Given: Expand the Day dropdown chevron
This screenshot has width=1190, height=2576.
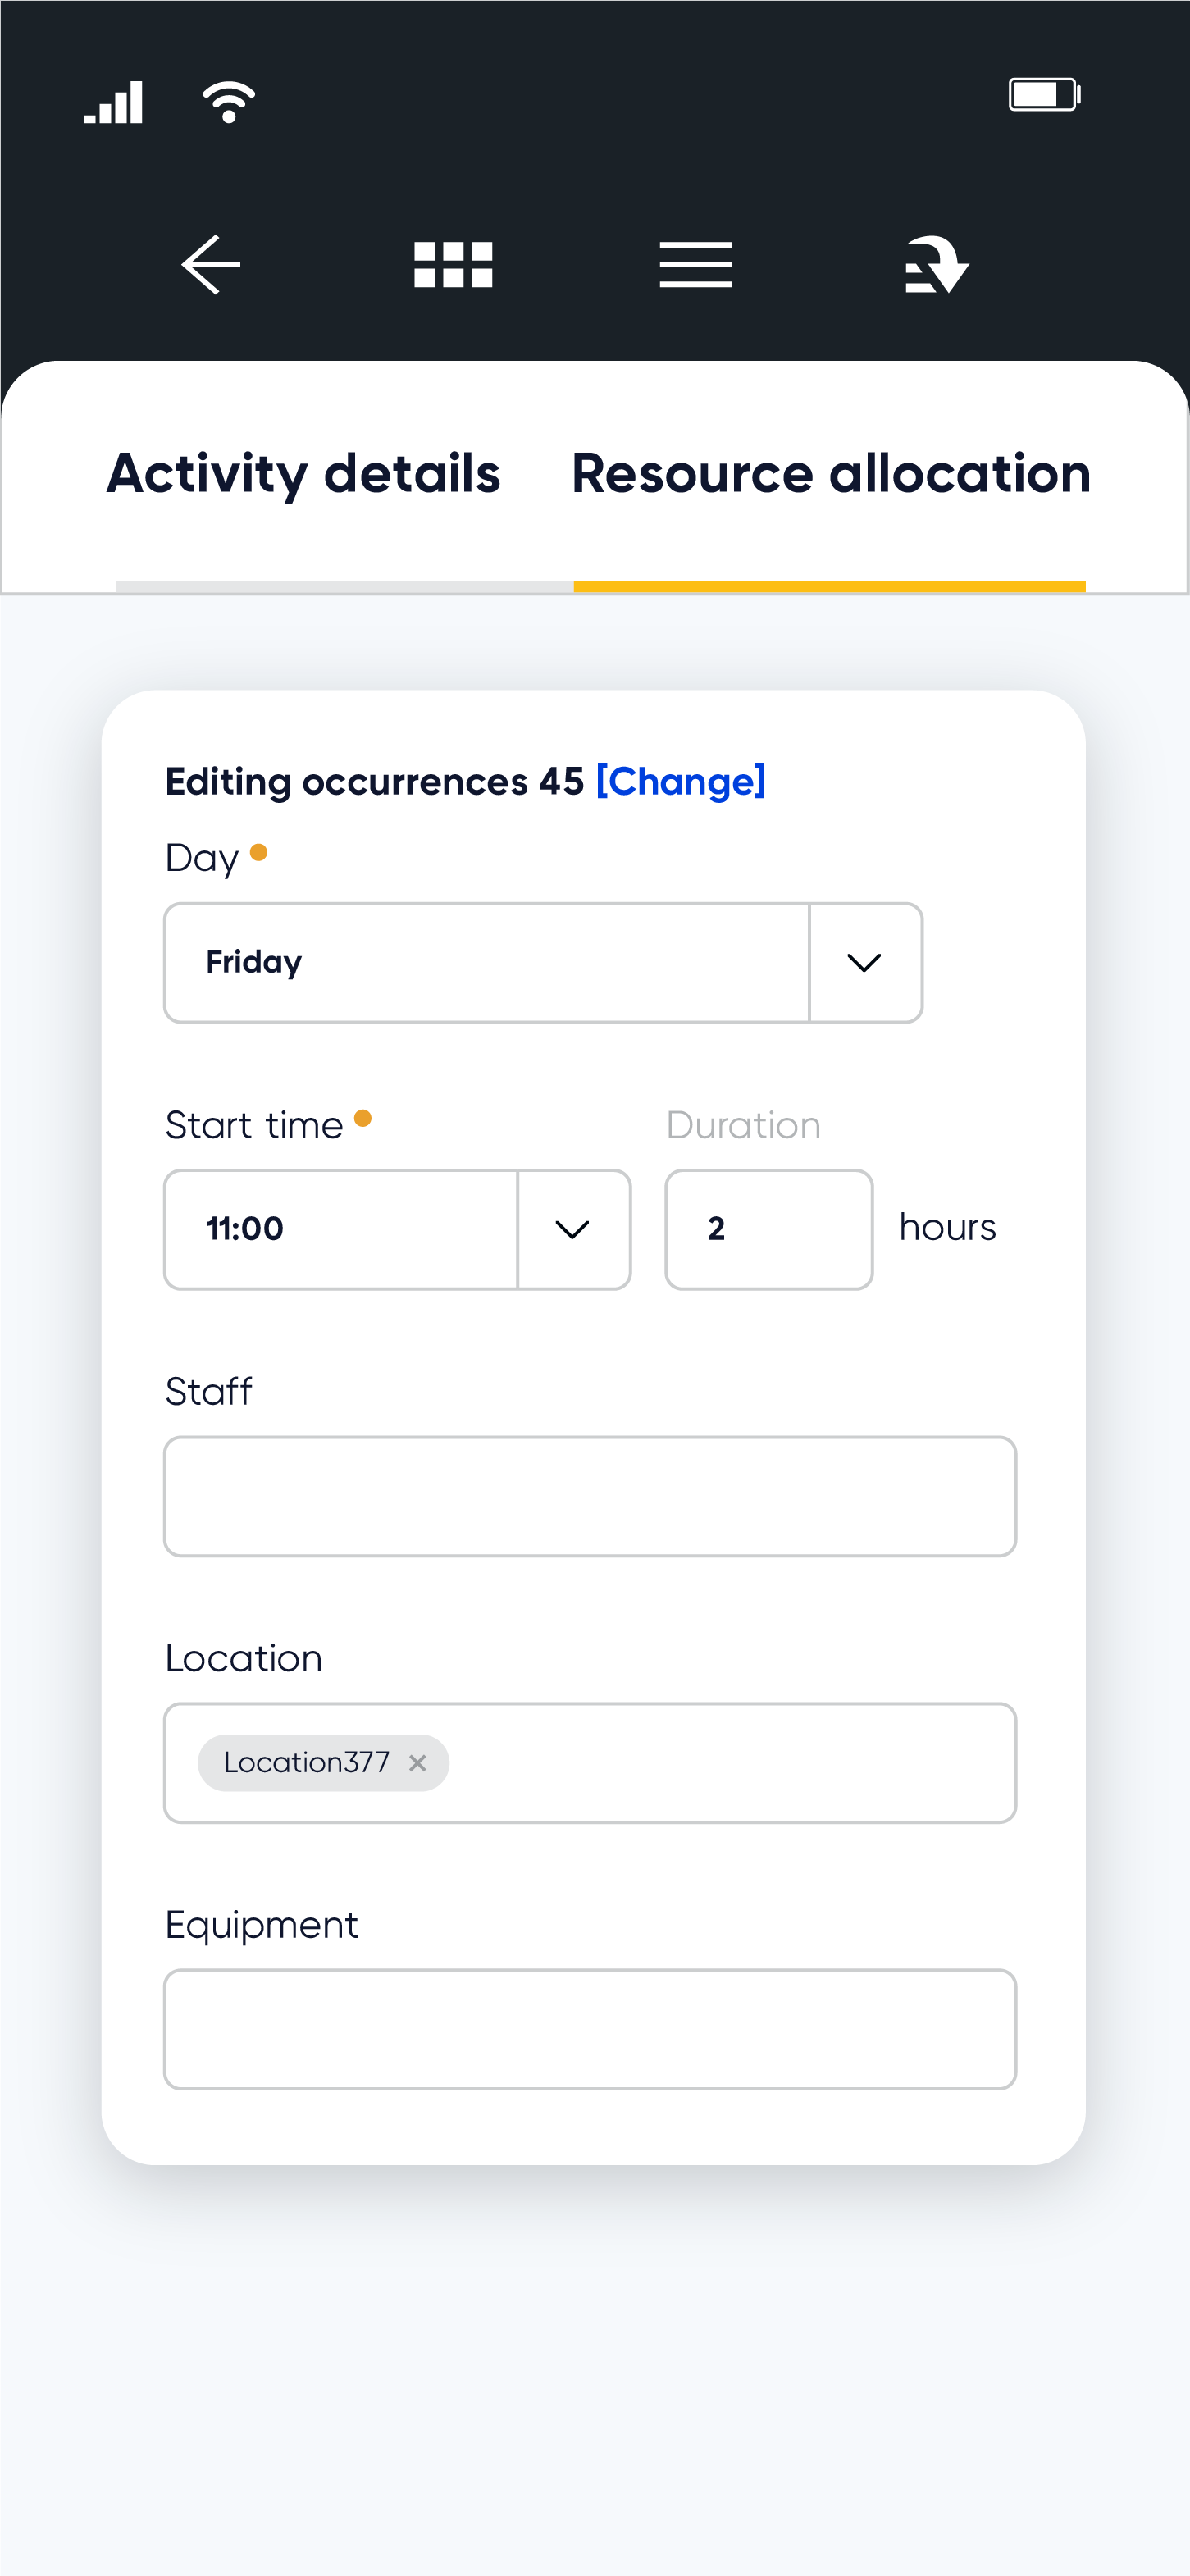Looking at the screenshot, I should [865, 963].
